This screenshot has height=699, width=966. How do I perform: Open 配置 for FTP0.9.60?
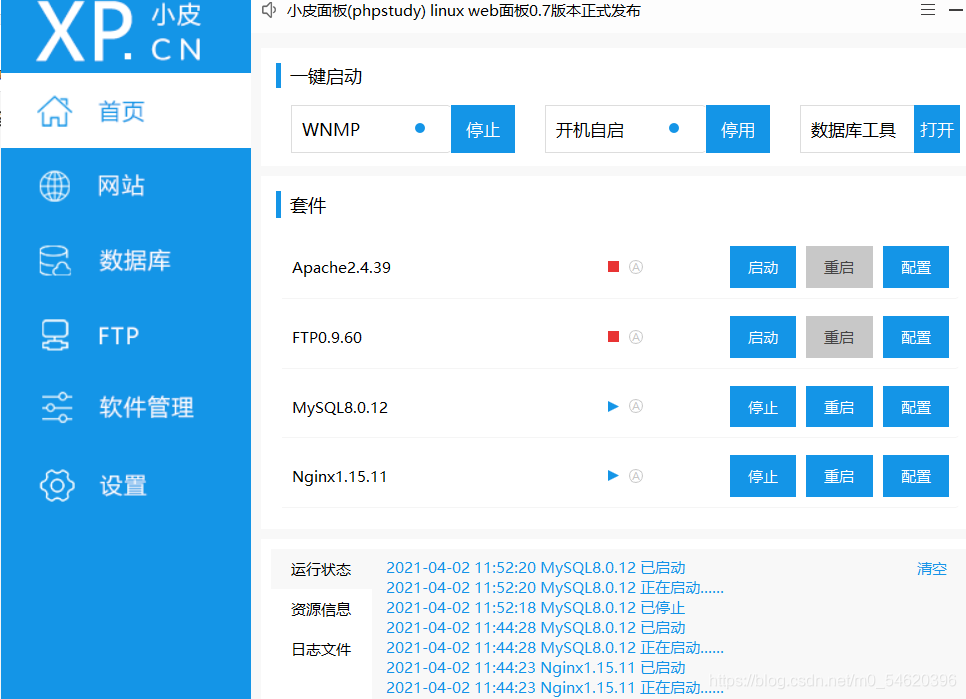pyautogui.click(x=915, y=337)
